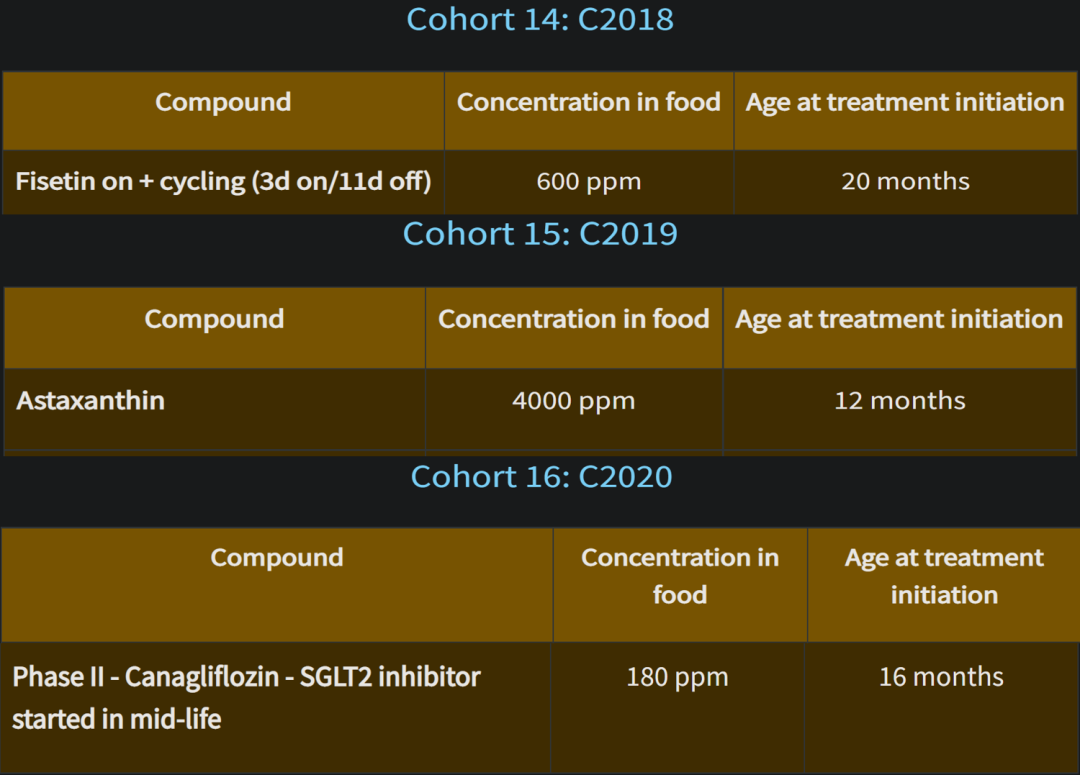Click the Cohort 14: C2018 heading
The width and height of the screenshot is (1080, 775).
click(540, 19)
